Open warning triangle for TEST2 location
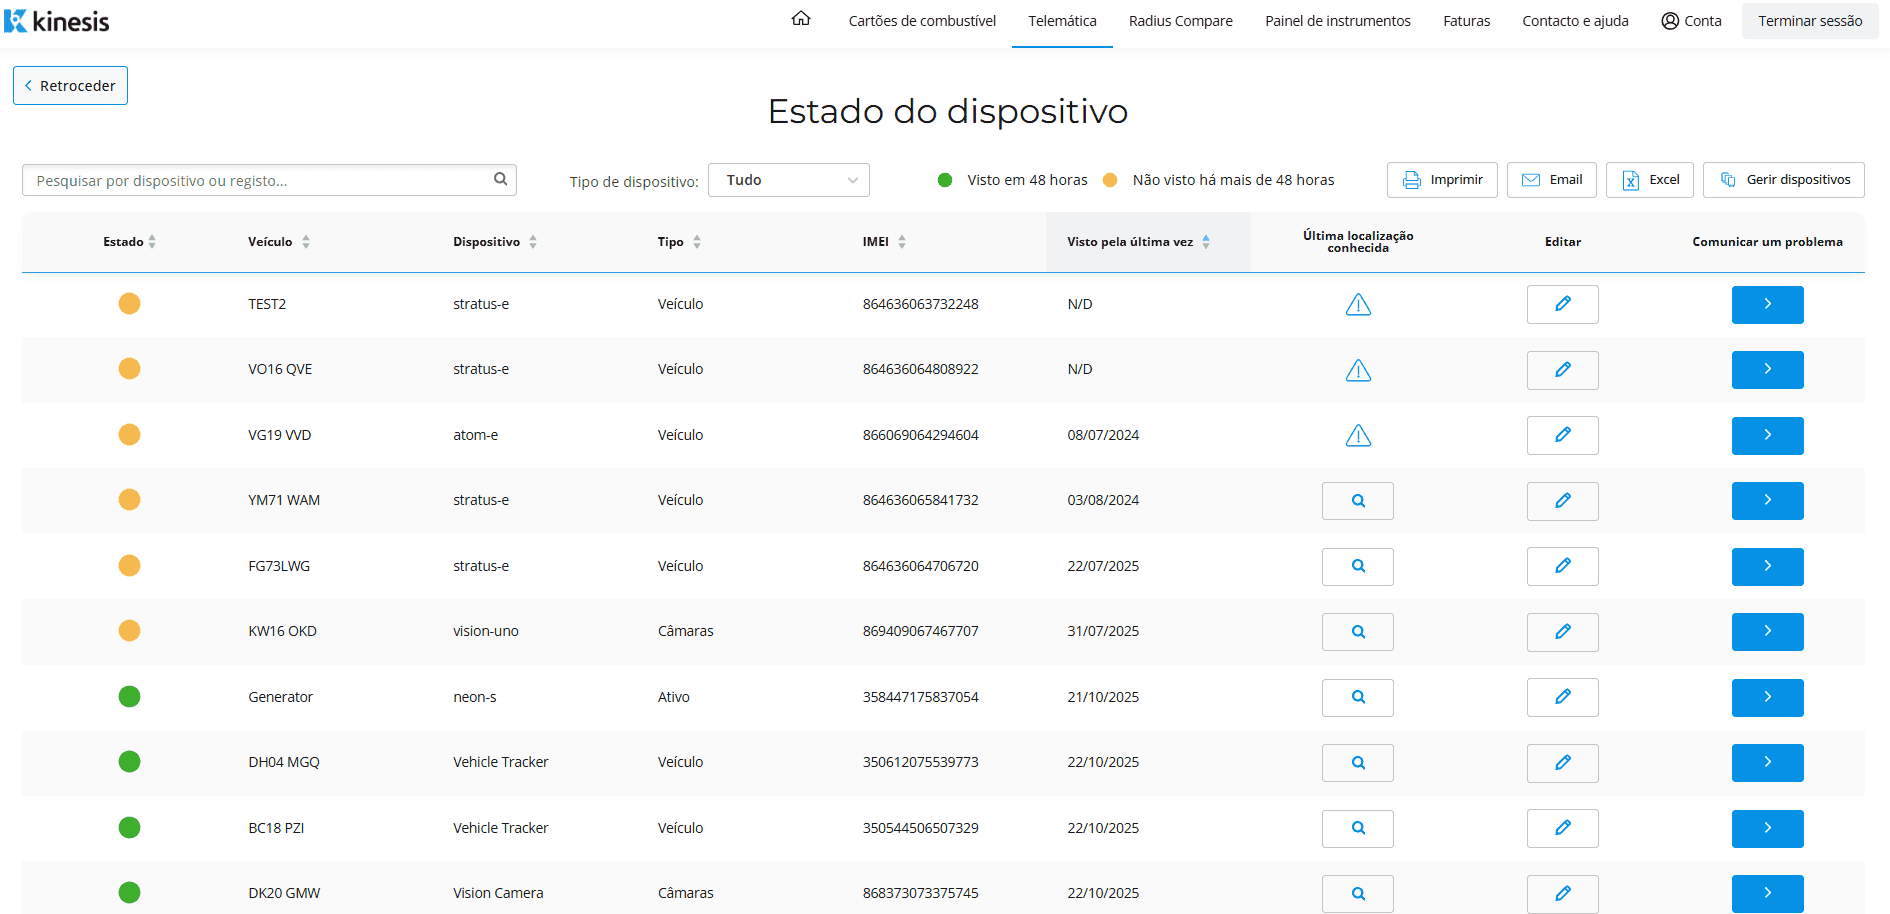Viewport: 1890px width, 914px height. [x=1357, y=305]
